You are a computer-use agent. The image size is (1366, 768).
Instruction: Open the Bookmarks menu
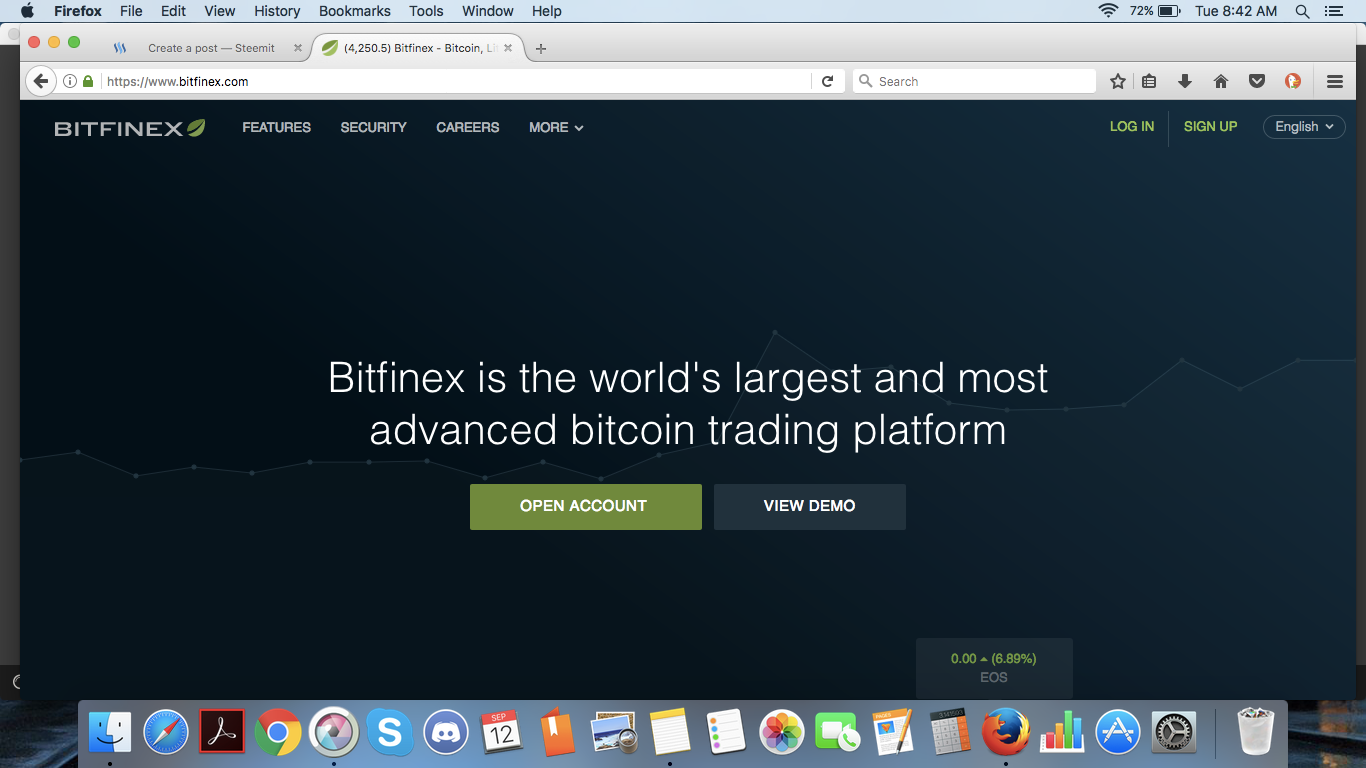click(x=355, y=11)
